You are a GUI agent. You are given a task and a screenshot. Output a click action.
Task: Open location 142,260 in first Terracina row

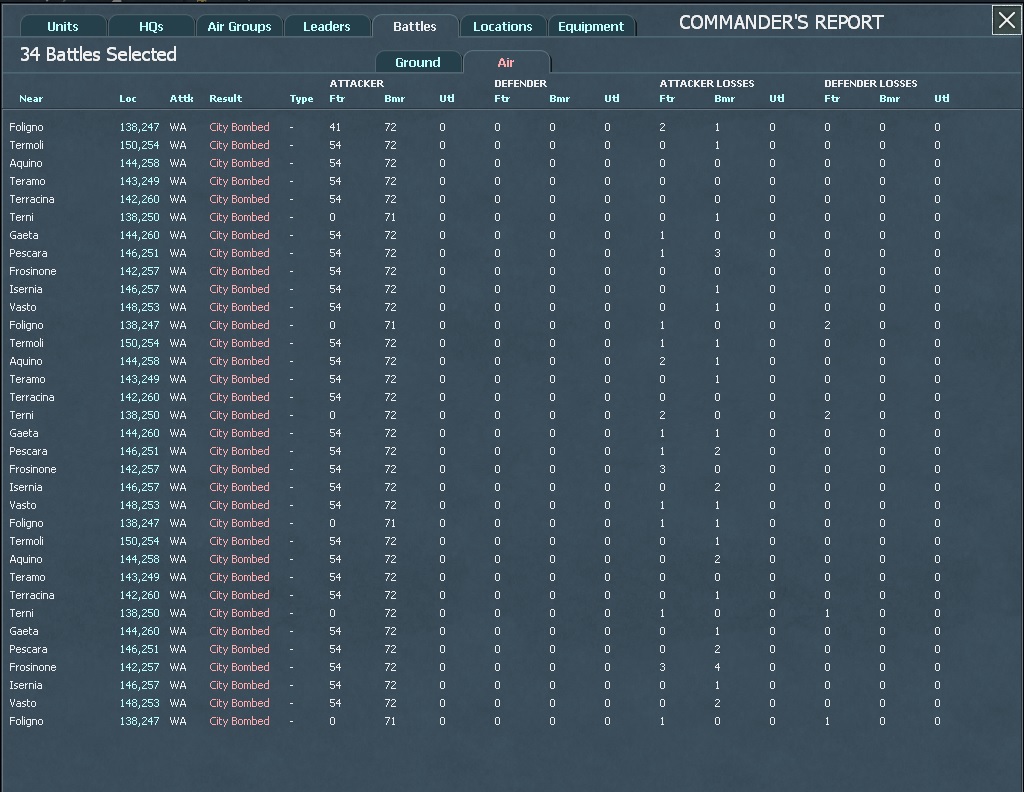[x=139, y=199]
